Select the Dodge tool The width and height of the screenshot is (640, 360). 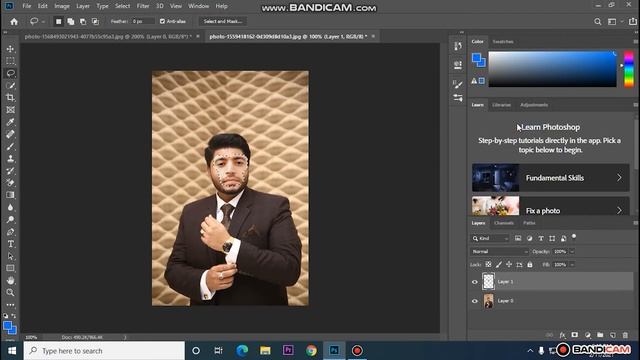click(x=11, y=220)
